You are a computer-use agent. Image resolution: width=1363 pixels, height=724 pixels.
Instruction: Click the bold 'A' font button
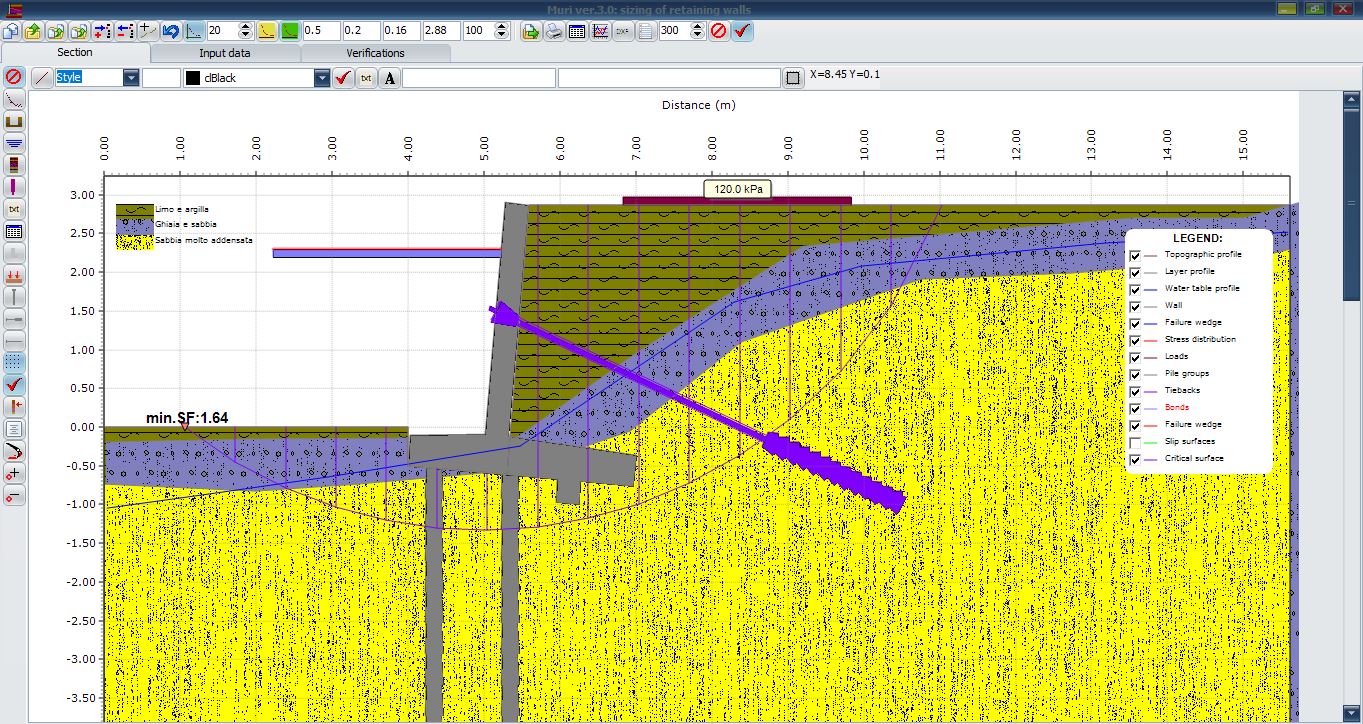389,78
